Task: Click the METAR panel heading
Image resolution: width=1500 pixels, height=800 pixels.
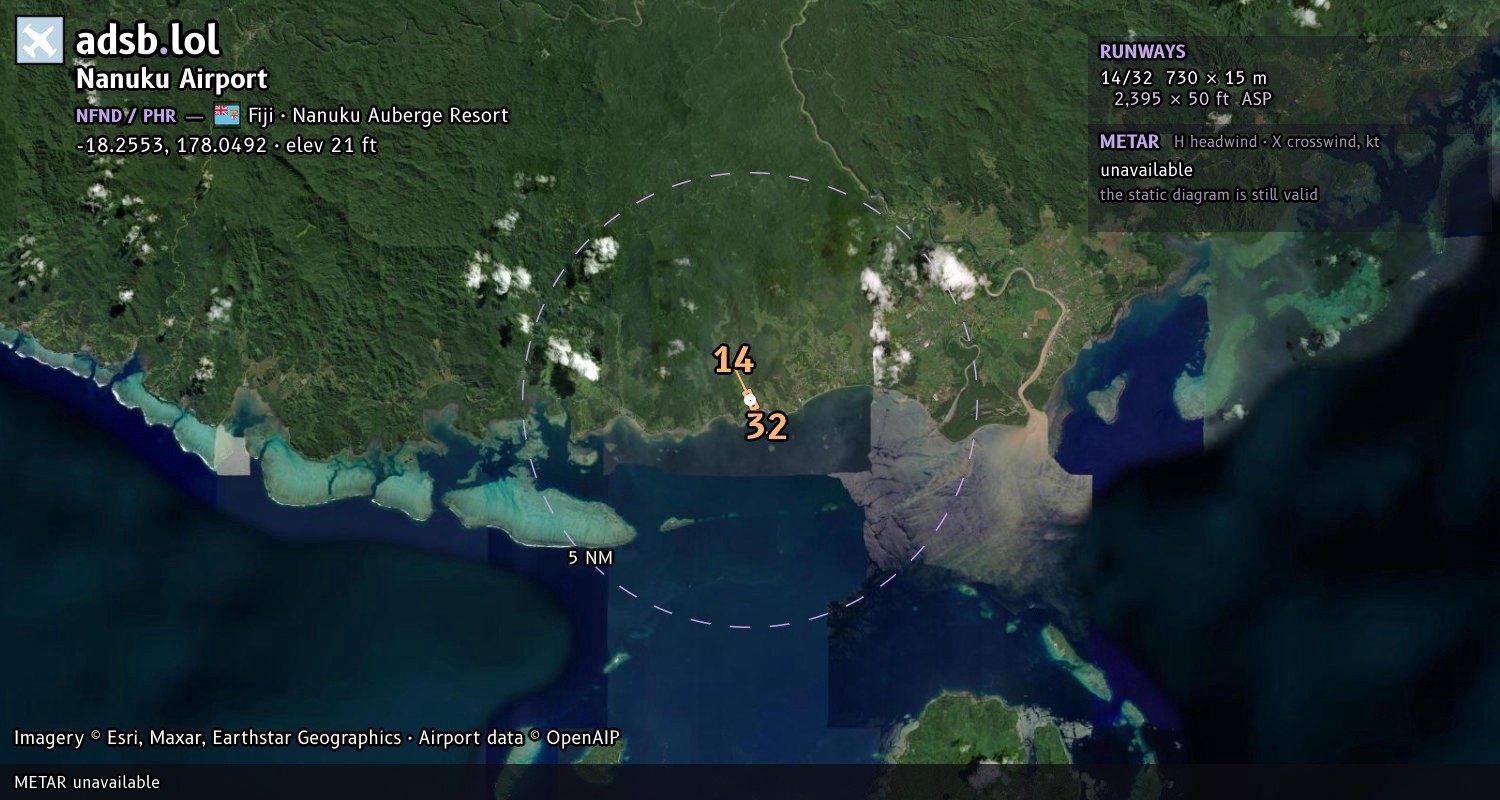Action: pyautogui.click(x=1130, y=142)
